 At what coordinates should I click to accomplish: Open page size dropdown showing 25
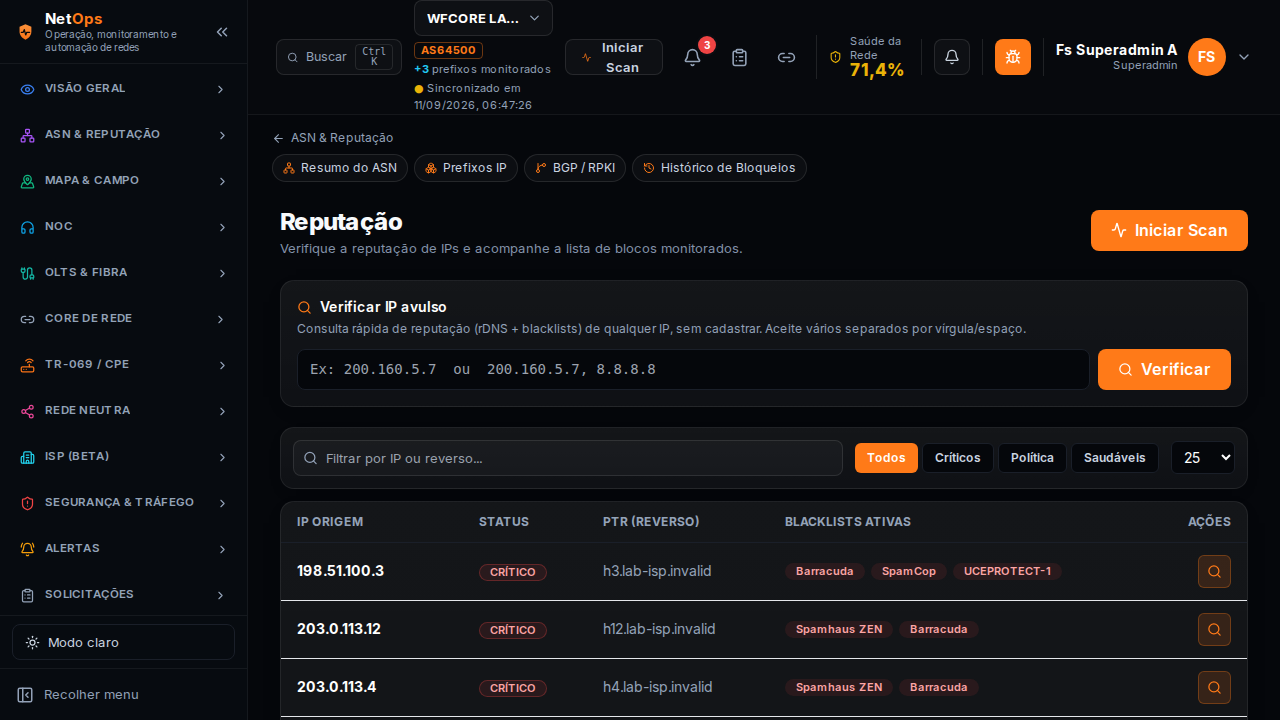pos(1203,458)
